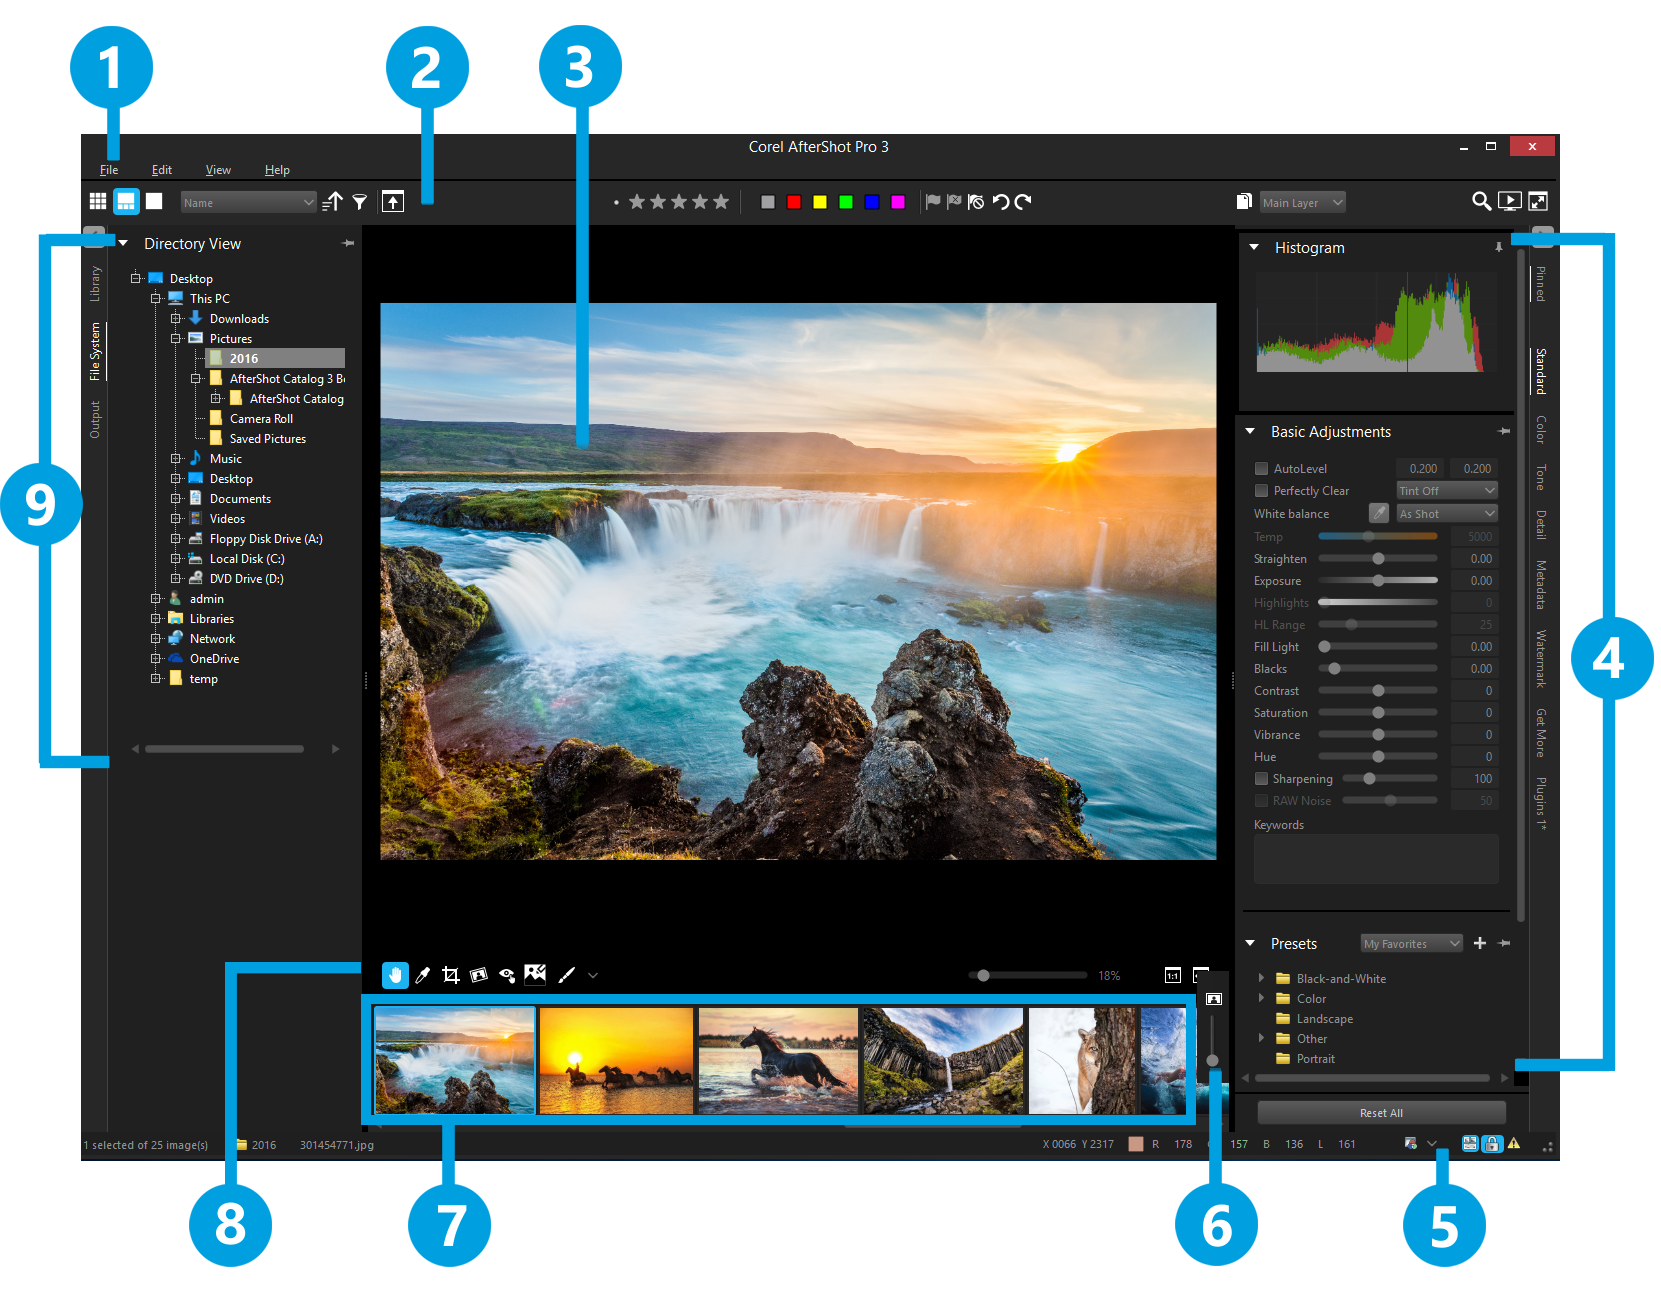Switch to thumbnail grid view
The height and width of the screenshot is (1289, 1661).
pos(98,201)
